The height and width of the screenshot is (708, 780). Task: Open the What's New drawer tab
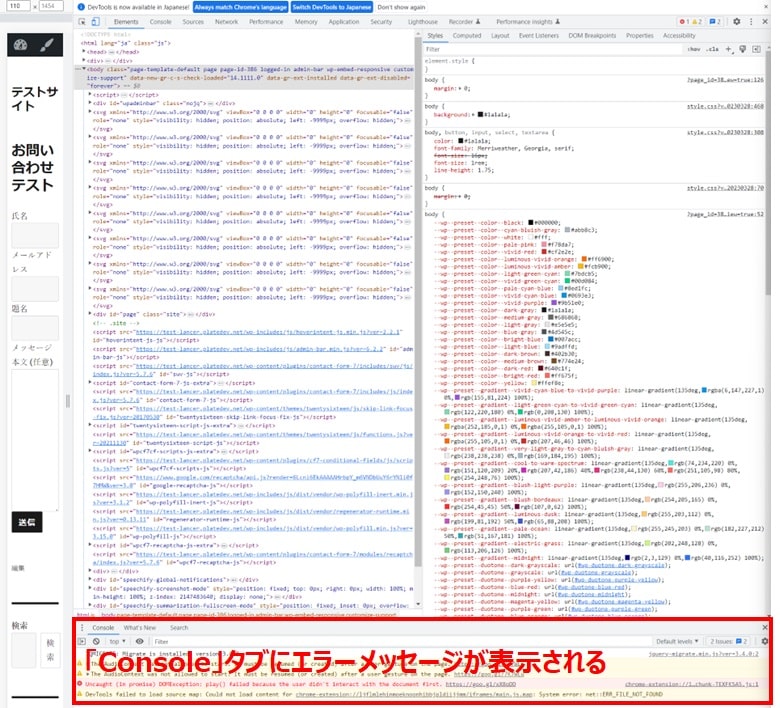(140, 628)
